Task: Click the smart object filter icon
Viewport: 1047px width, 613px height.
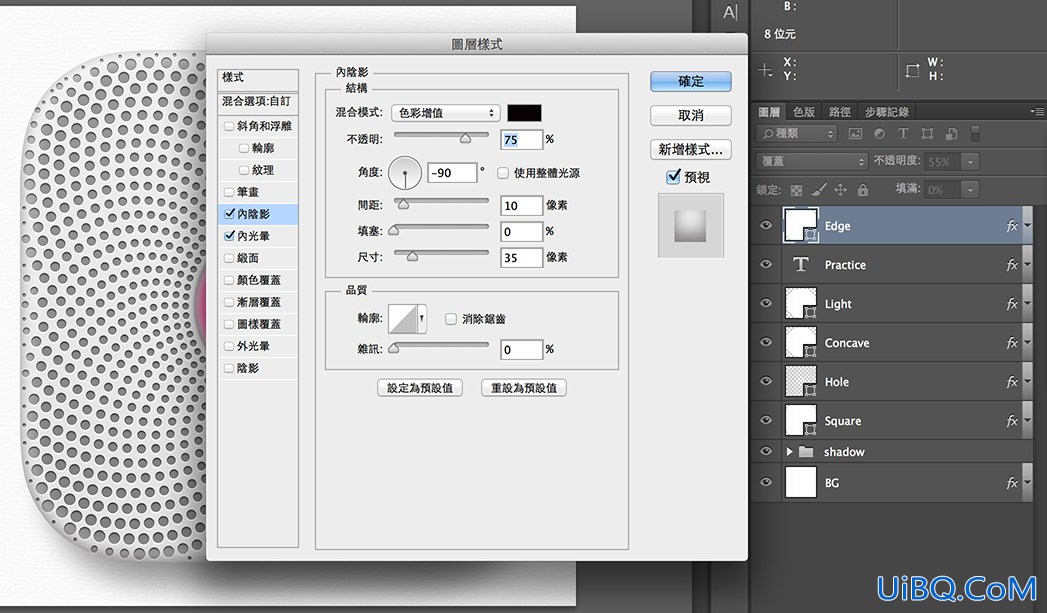Action: (952, 134)
